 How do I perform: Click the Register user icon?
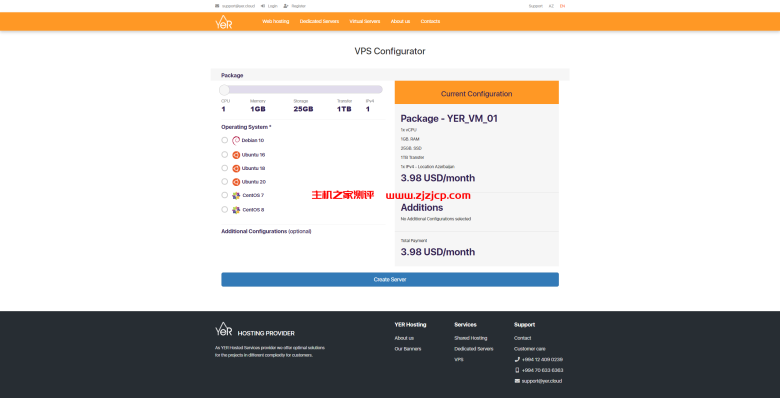point(286,6)
